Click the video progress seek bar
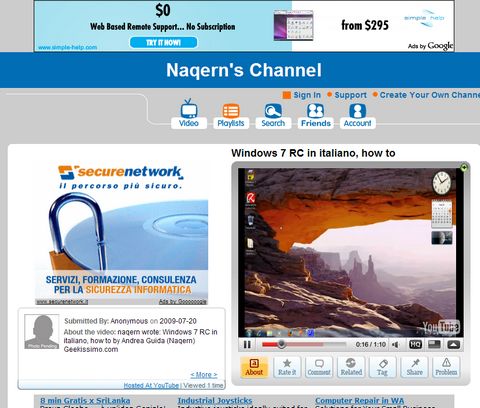480x408 pixels. click(x=304, y=344)
